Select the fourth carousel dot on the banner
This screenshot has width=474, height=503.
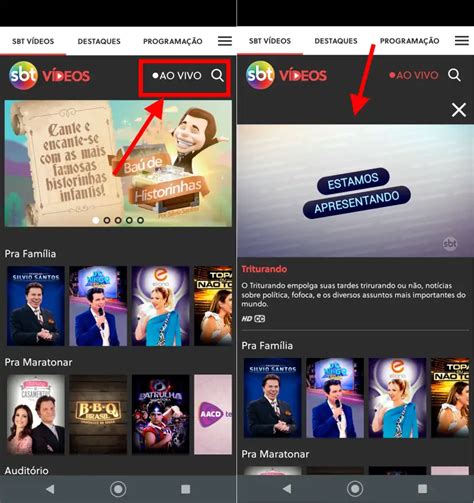point(129,220)
